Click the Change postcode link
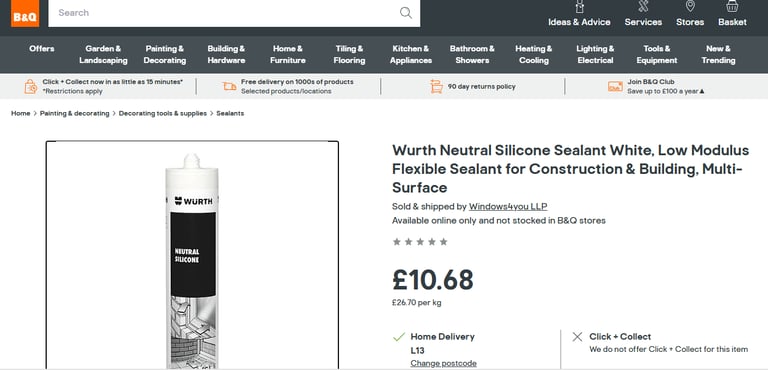Image resolution: width=768 pixels, height=370 pixels. pos(443,363)
